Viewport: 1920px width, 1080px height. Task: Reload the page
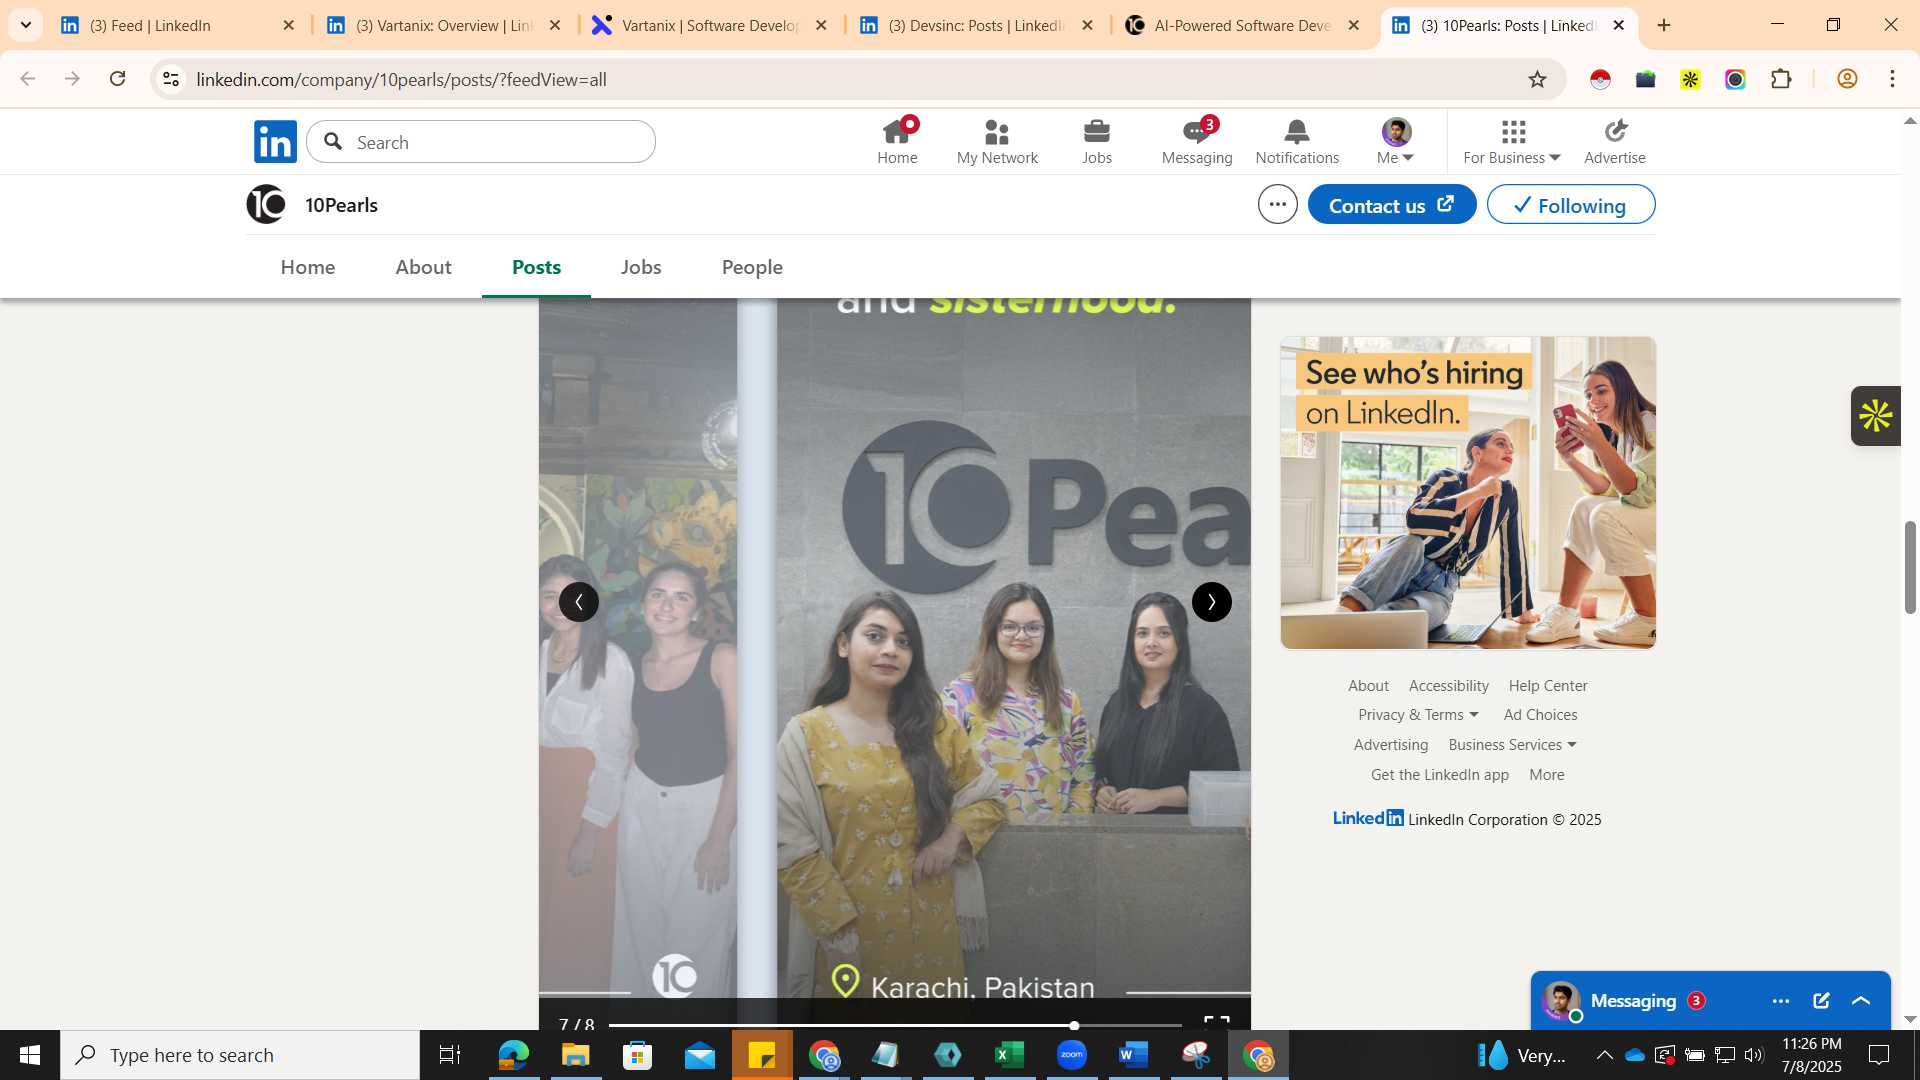[118, 79]
